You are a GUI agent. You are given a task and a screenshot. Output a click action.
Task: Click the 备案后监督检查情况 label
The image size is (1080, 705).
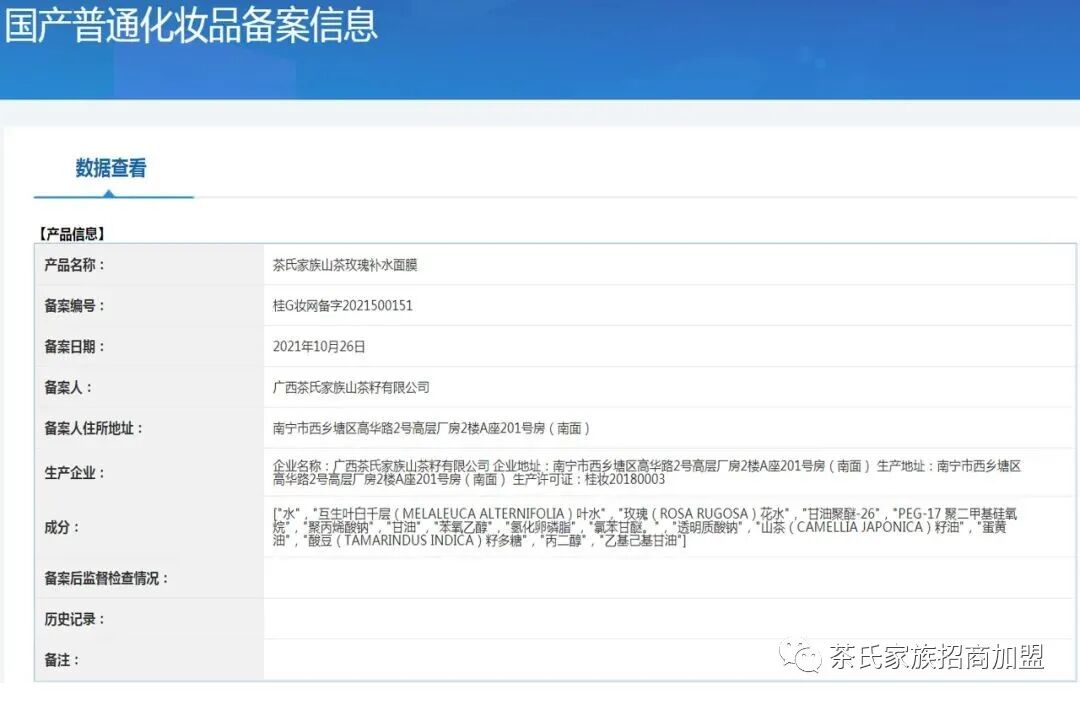[106, 578]
